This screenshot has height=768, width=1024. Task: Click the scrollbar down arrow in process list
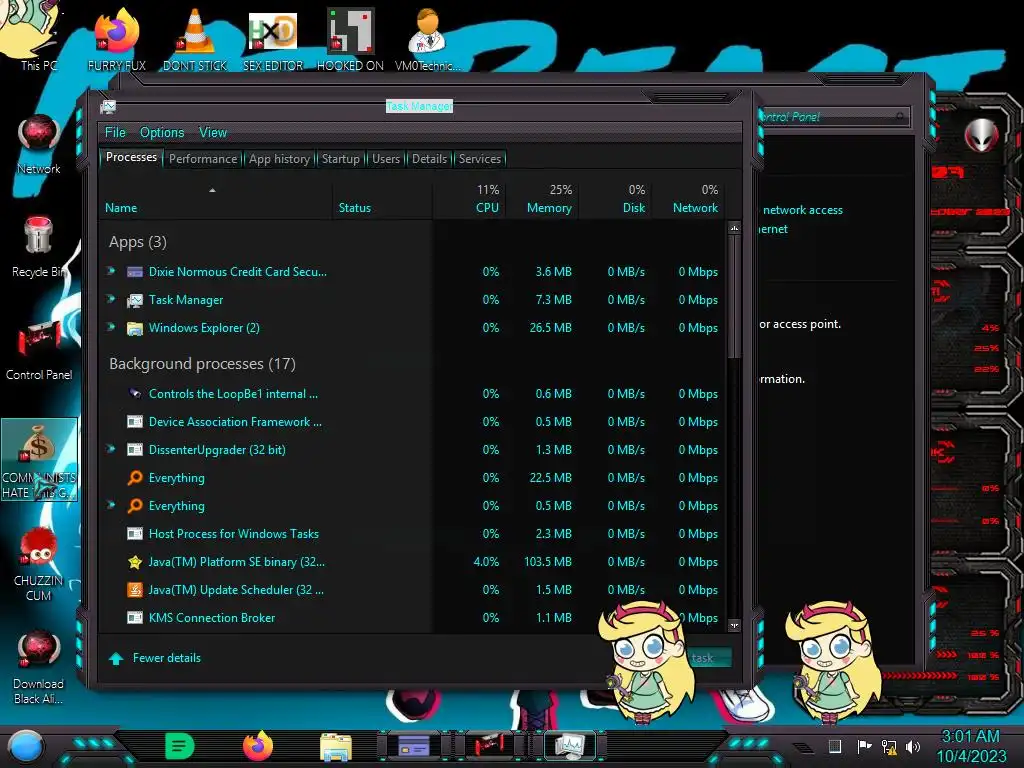(734, 626)
